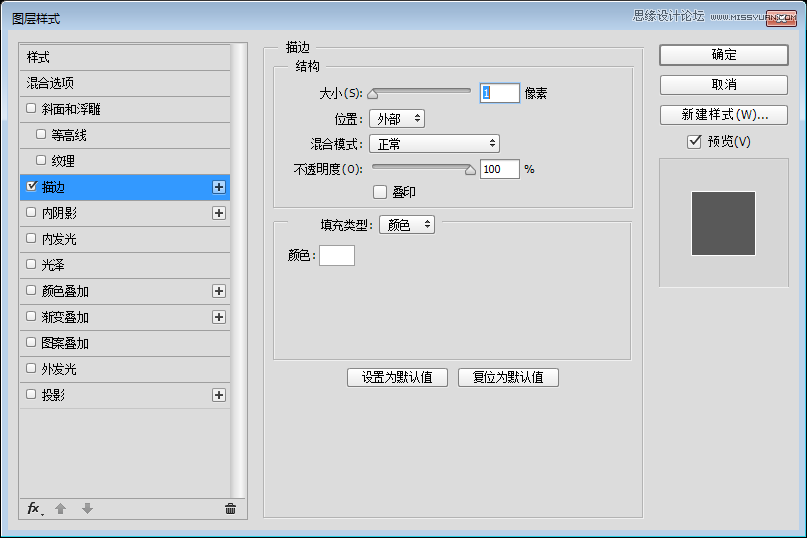Select 样式 in the left list

pos(125,57)
